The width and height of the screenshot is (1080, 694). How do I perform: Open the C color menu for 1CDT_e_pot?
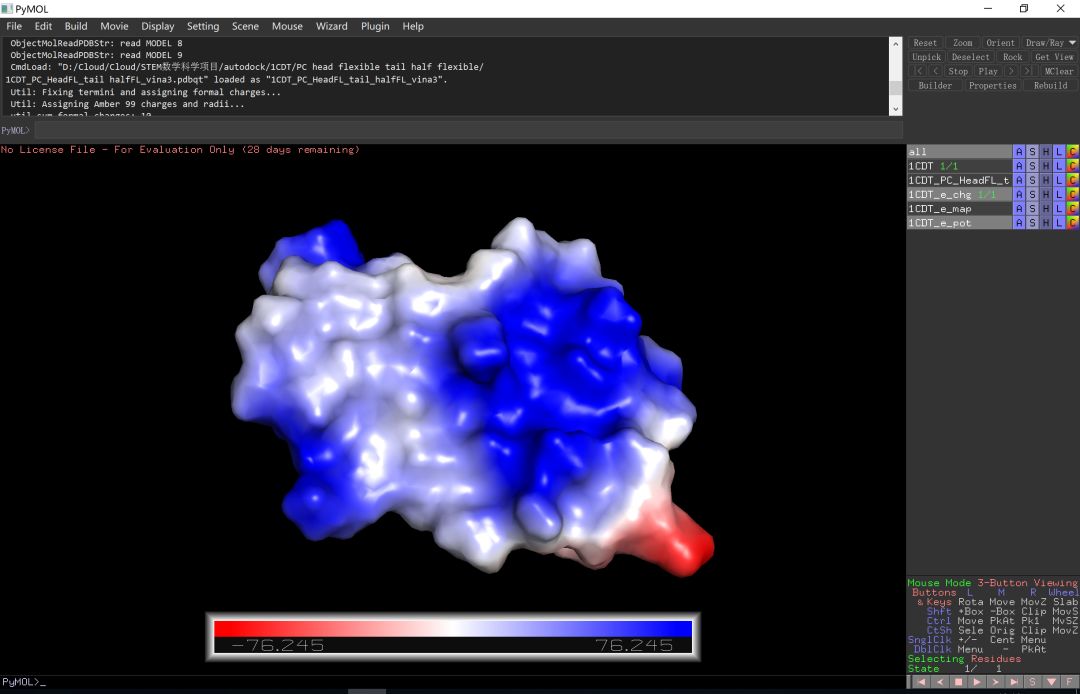[1072, 223]
